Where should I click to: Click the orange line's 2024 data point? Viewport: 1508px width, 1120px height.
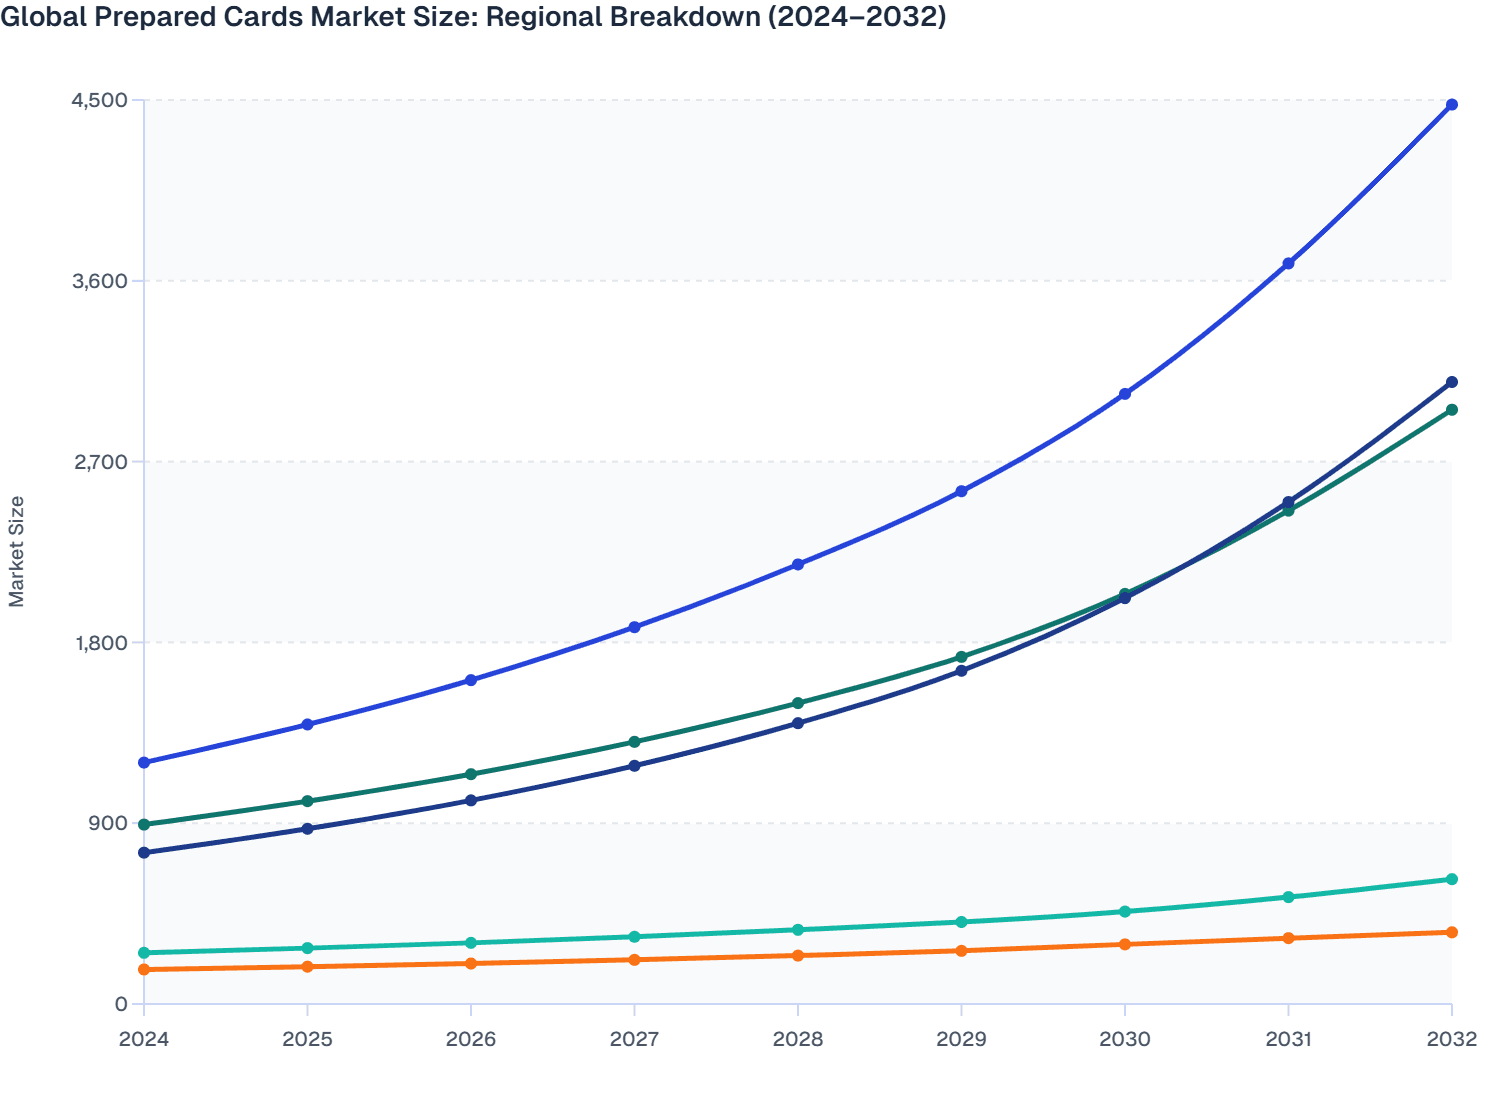pyautogui.click(x=143, y=967)
